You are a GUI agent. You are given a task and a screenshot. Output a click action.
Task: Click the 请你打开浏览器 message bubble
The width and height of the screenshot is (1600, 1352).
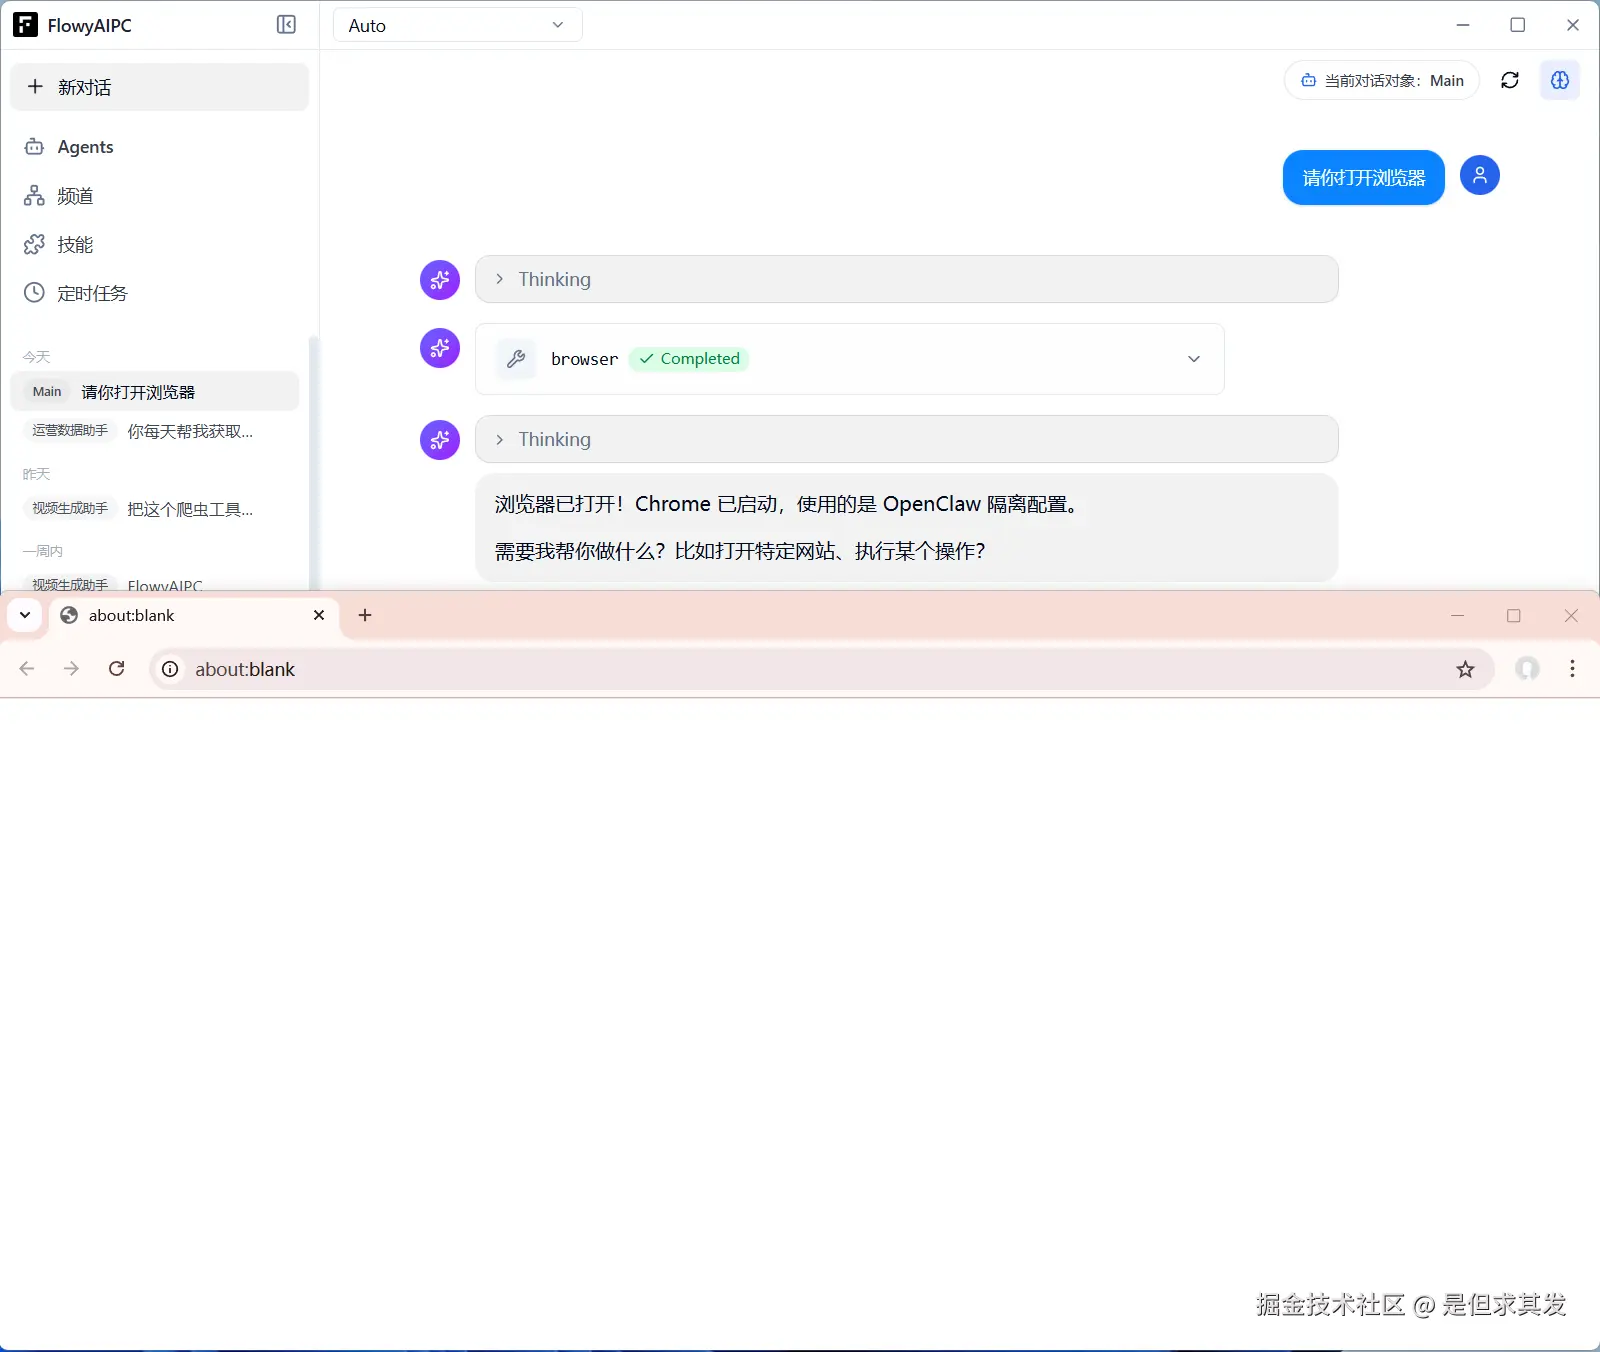point(1364,178)
